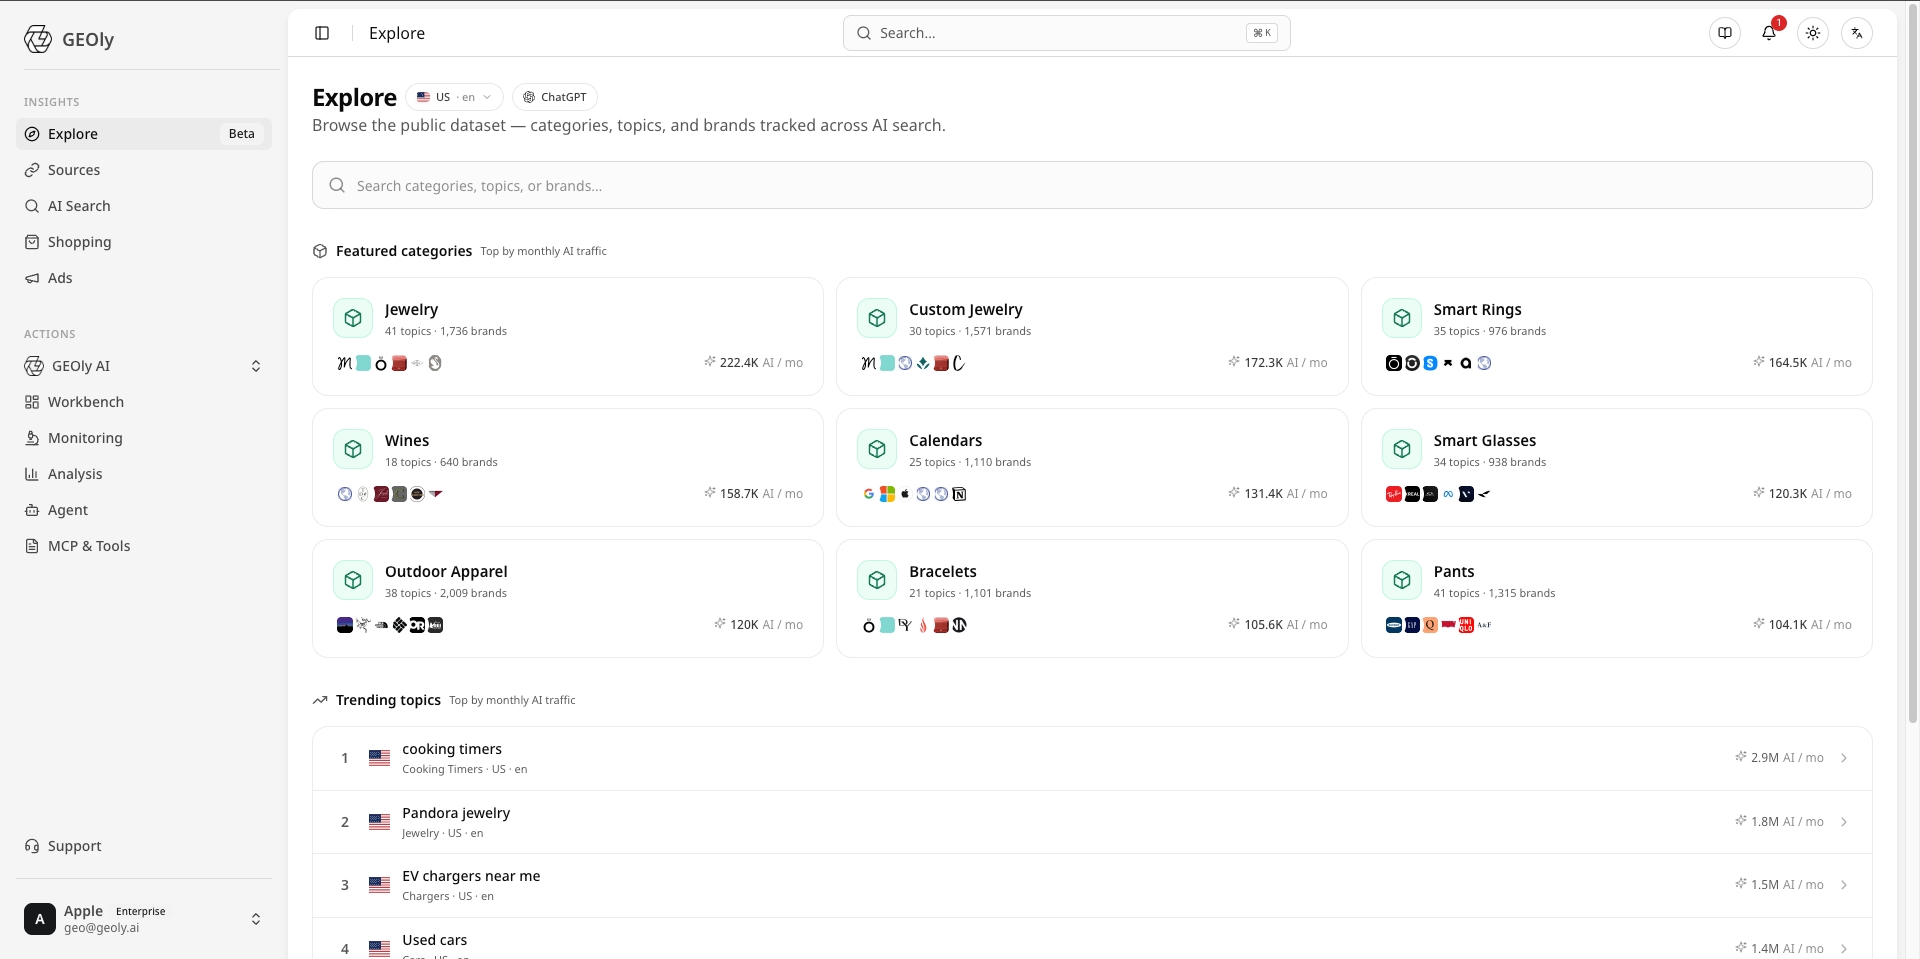This screenshot has height=959, width=1920.
Task: Click the Meta logo in Smart Glasses card
Action: (1448, 494)
